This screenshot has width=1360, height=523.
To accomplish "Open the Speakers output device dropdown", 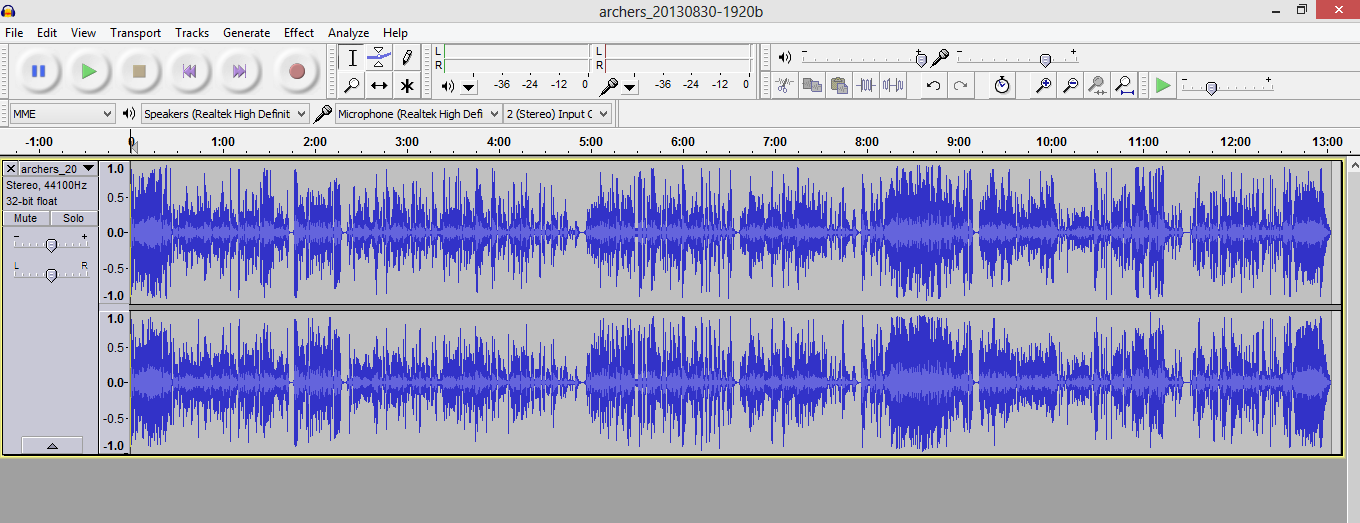I will [225, 114].
